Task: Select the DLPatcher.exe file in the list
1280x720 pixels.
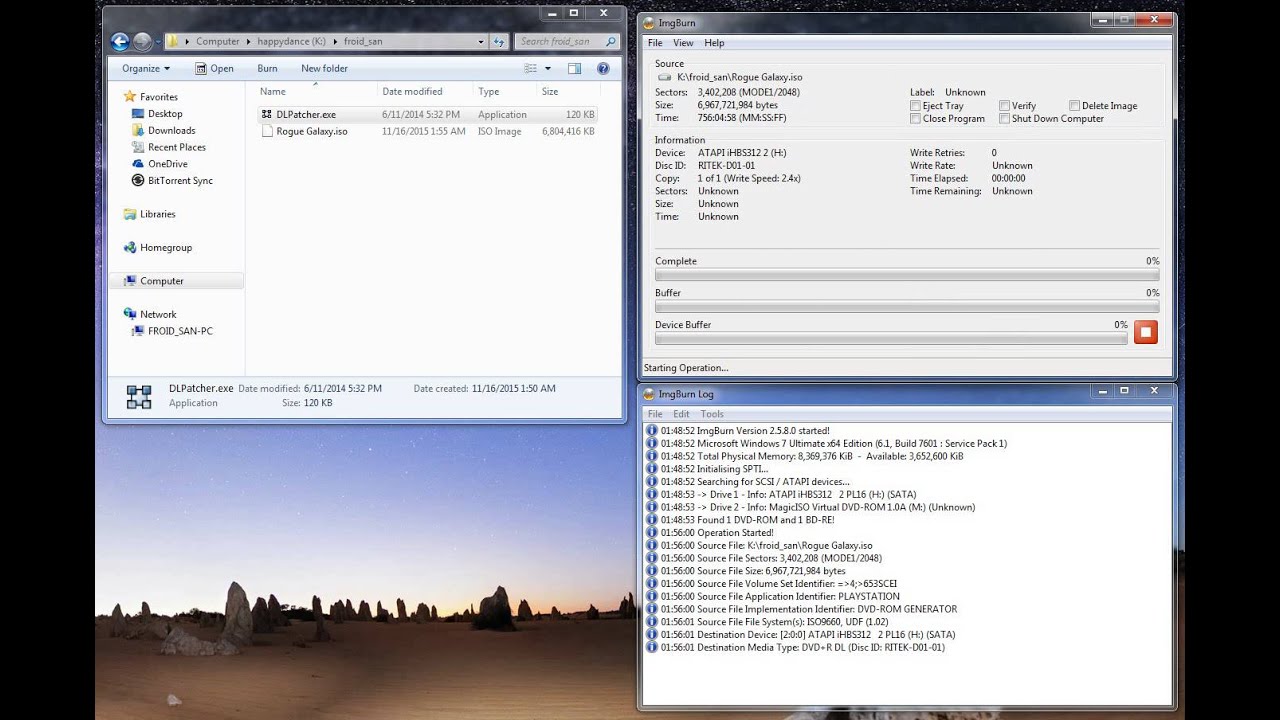Action: 428,114
